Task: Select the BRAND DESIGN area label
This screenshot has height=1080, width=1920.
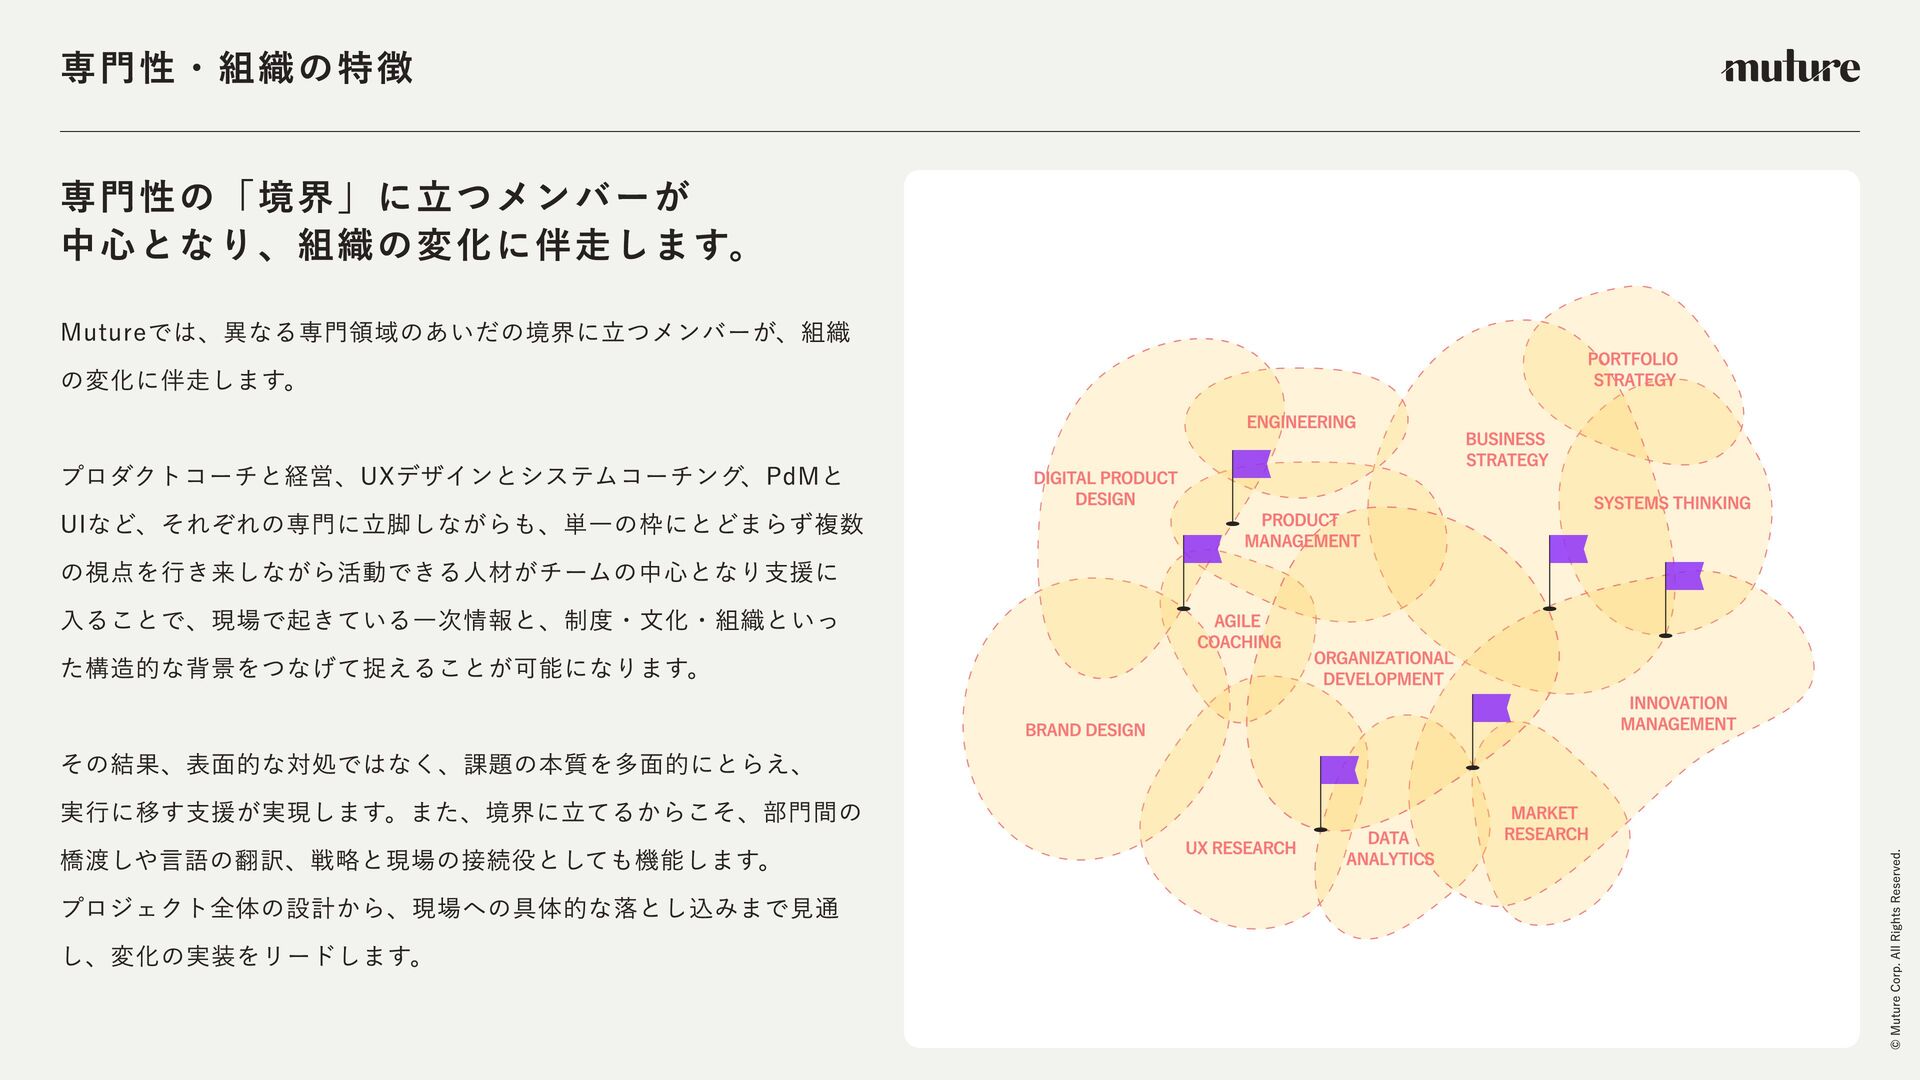Action: [x=1085, y=730]
